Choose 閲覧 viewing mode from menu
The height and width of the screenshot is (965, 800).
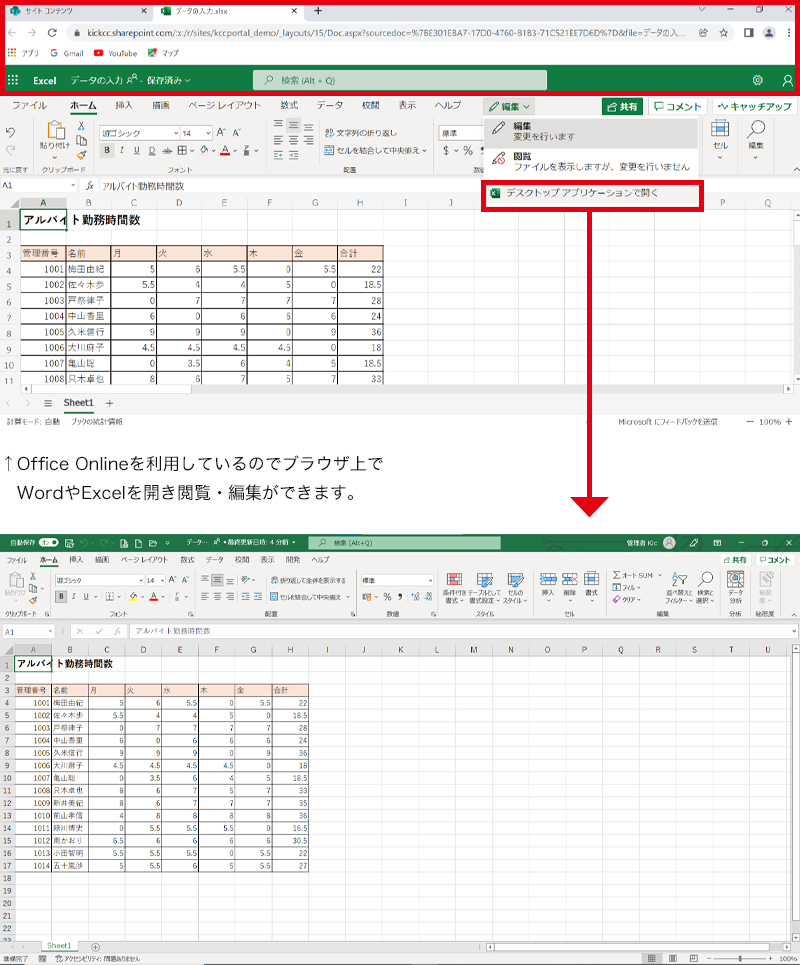point(591,161)
